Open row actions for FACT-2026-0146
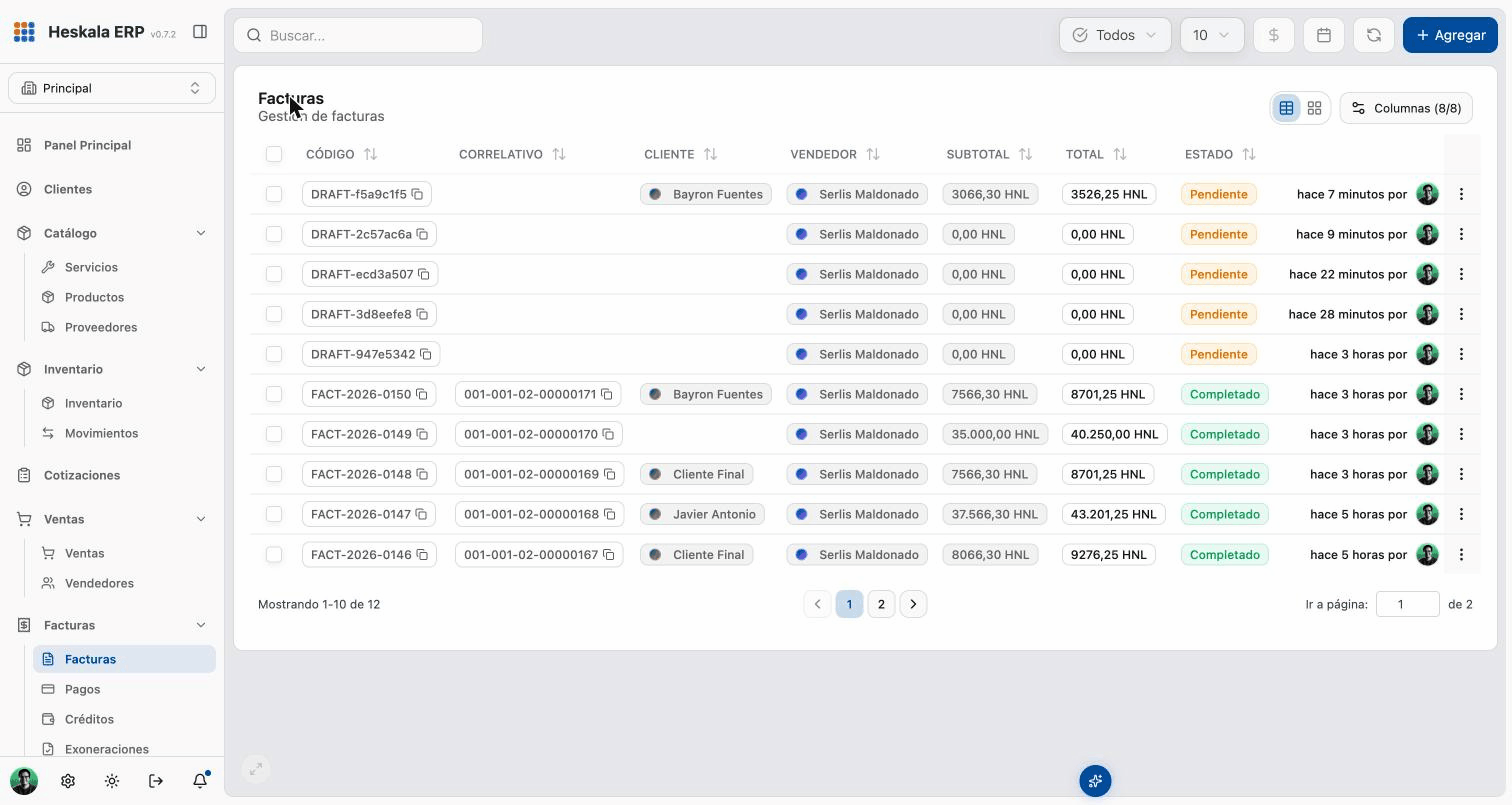This screenshot has width=1512, height=805. pos(1461,554)
